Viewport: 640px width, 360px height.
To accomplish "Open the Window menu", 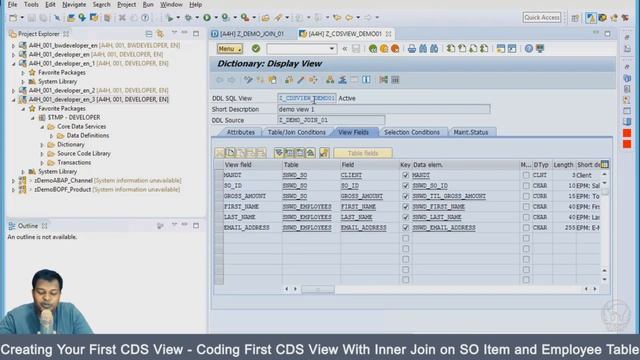I will click(x=171, y=4).
